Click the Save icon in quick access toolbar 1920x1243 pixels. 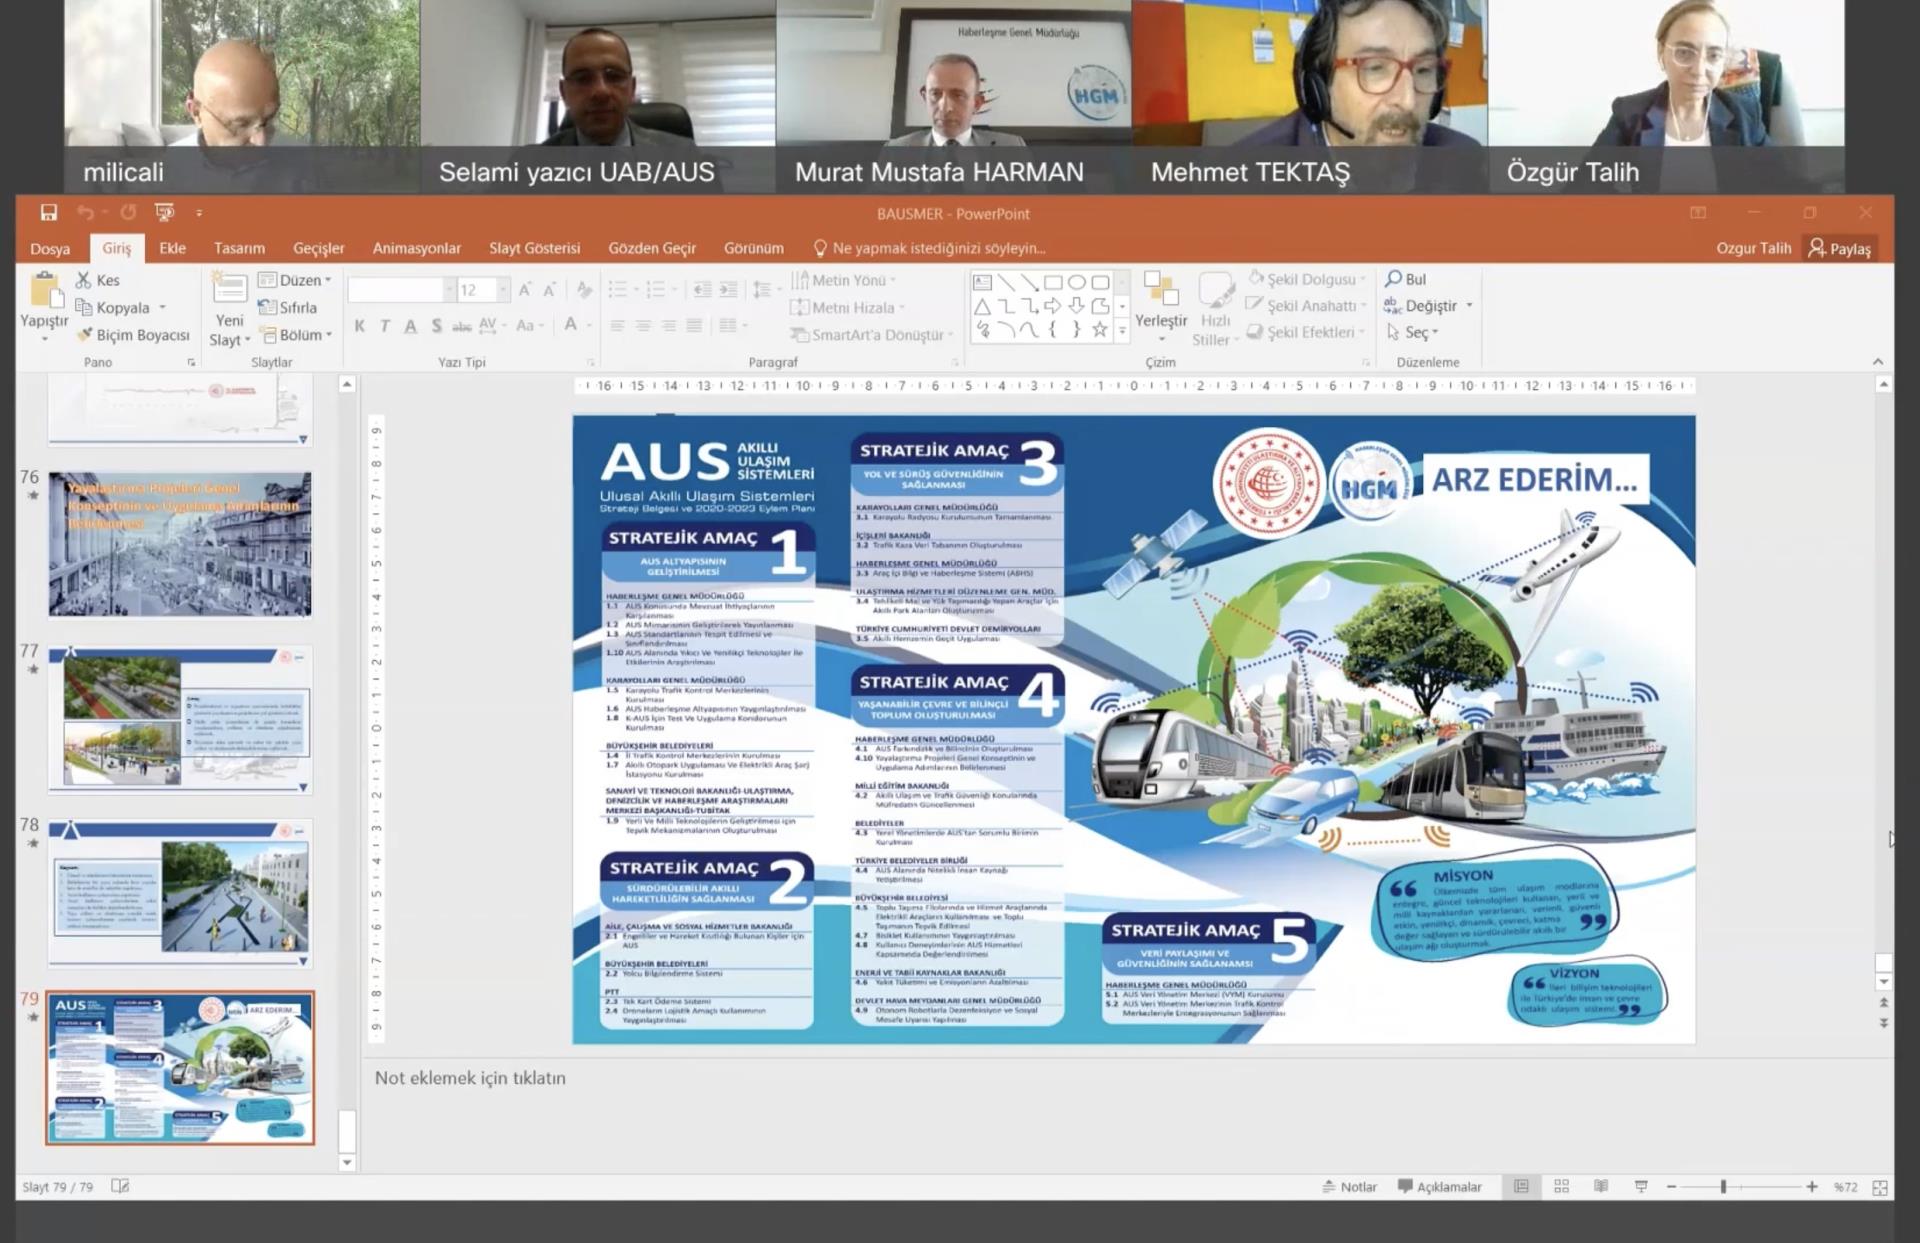(48, 212)
